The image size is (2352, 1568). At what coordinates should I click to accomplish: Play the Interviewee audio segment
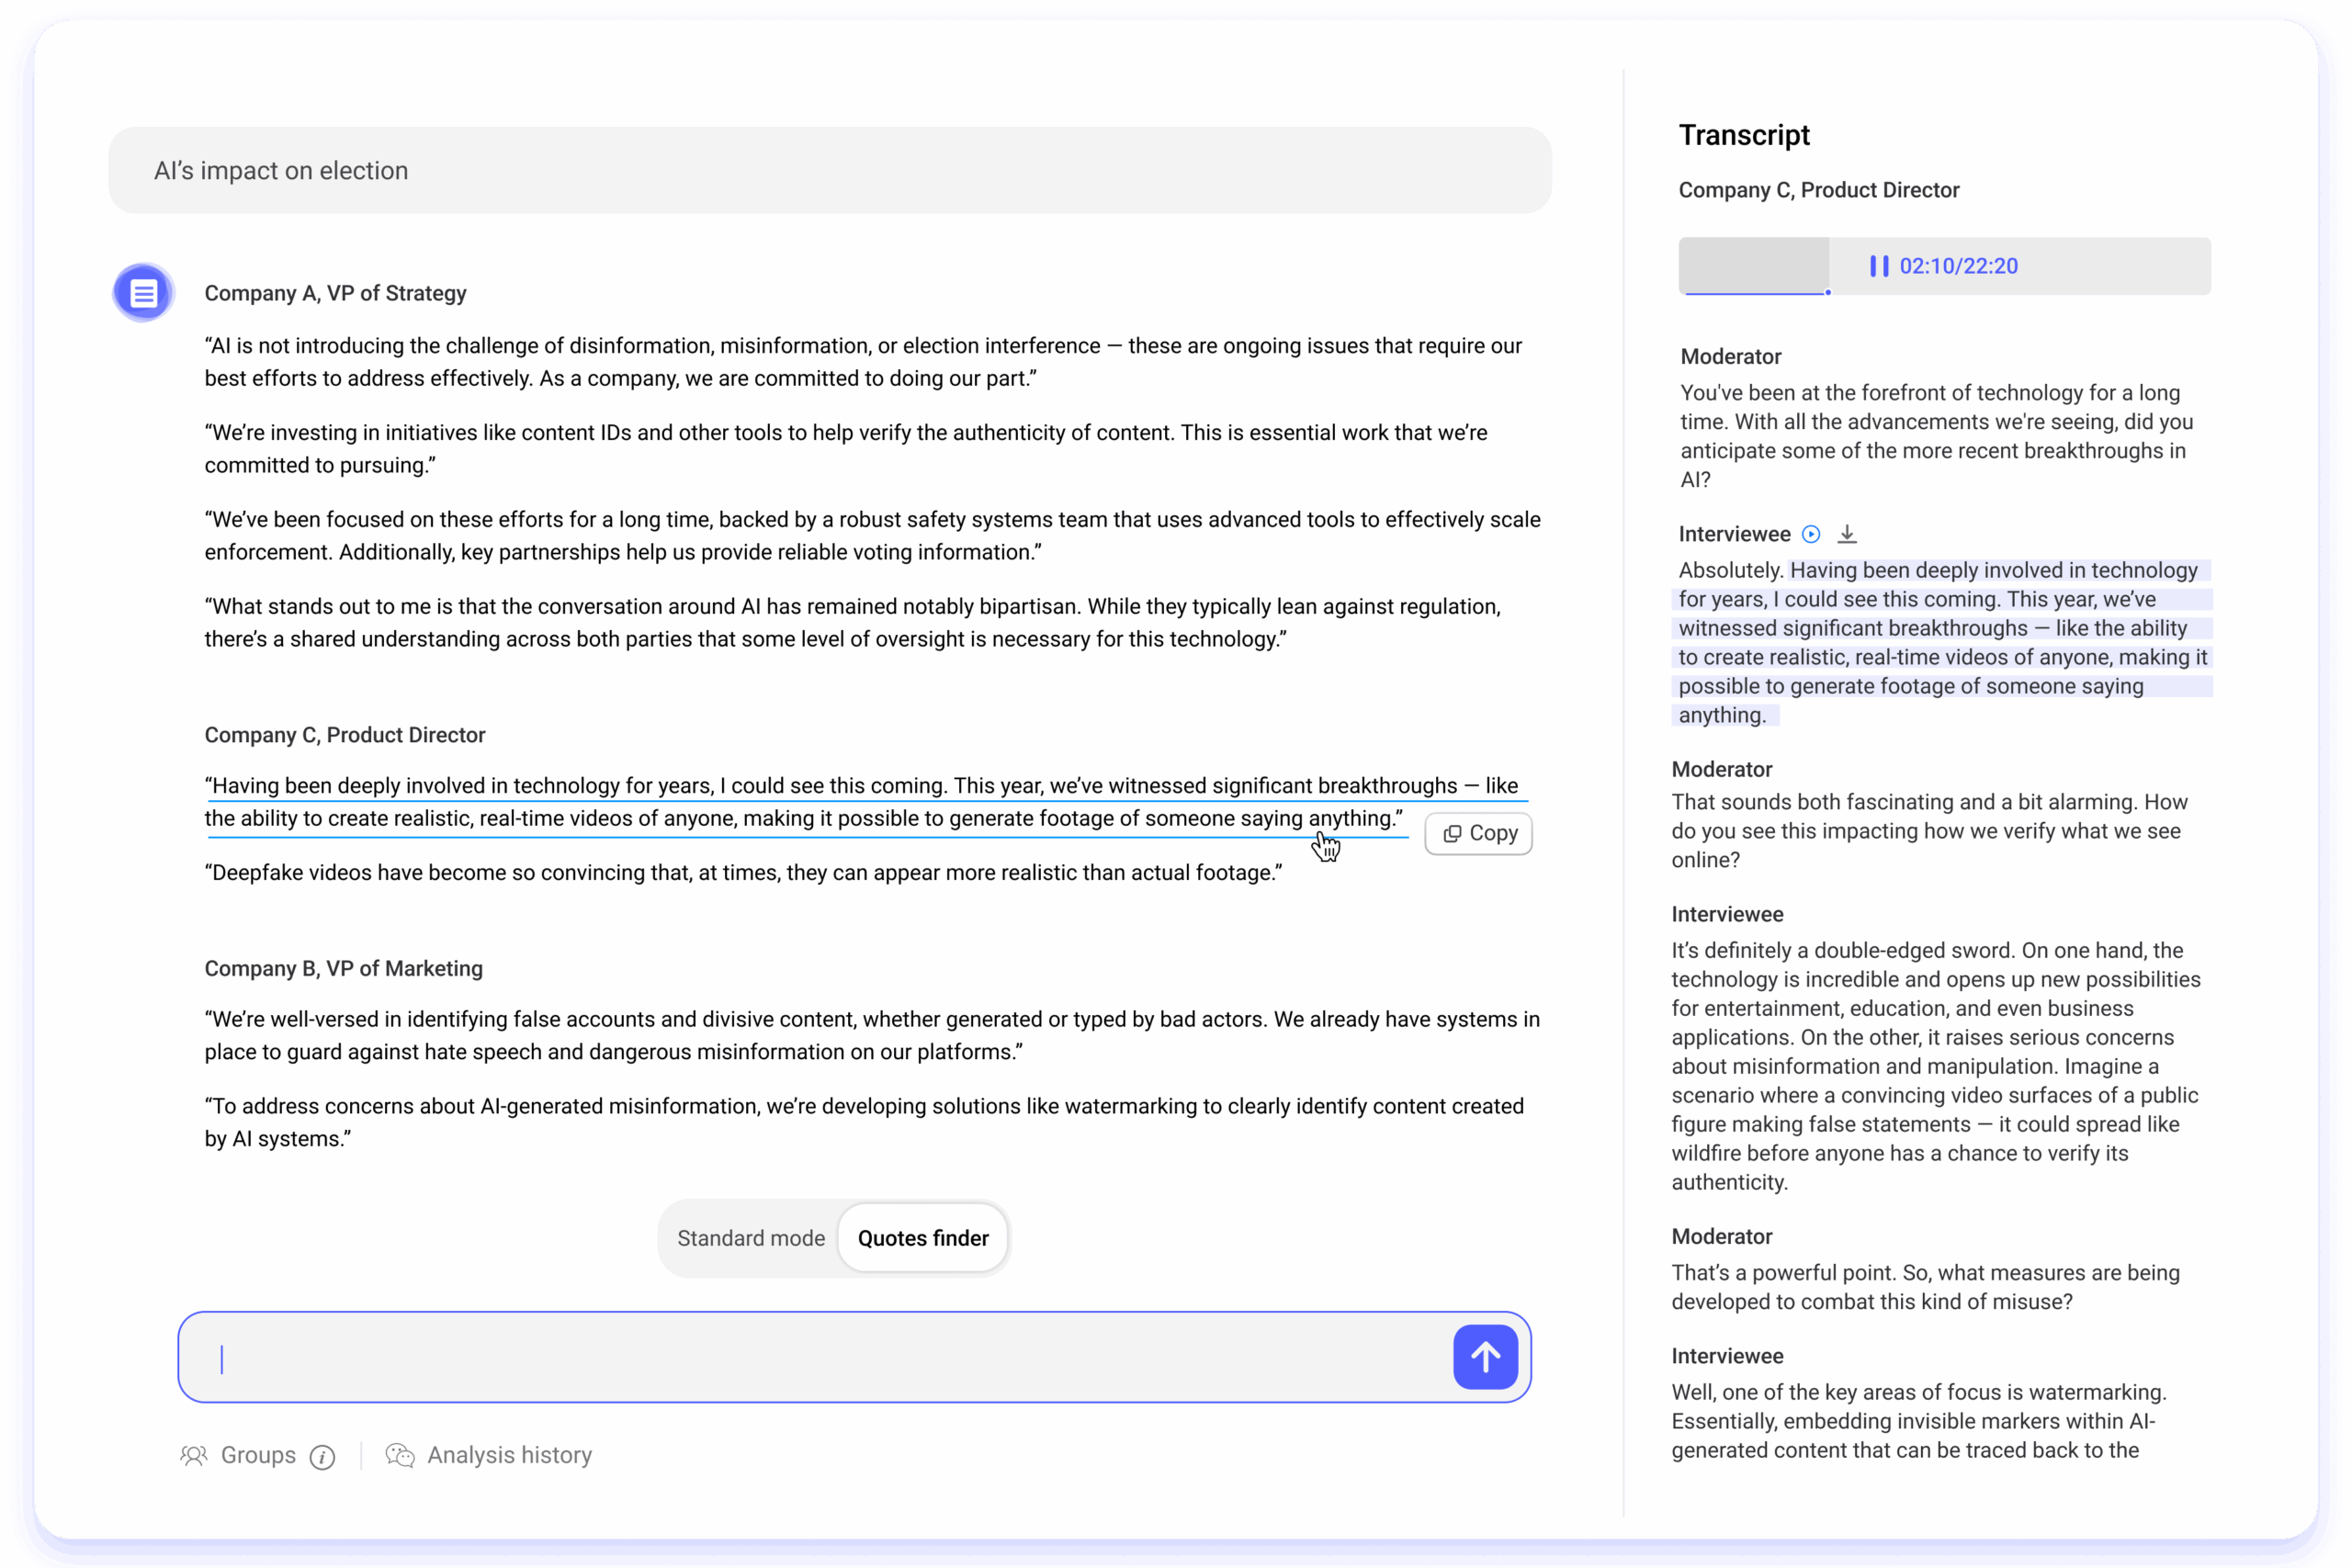coord(1811,534)
